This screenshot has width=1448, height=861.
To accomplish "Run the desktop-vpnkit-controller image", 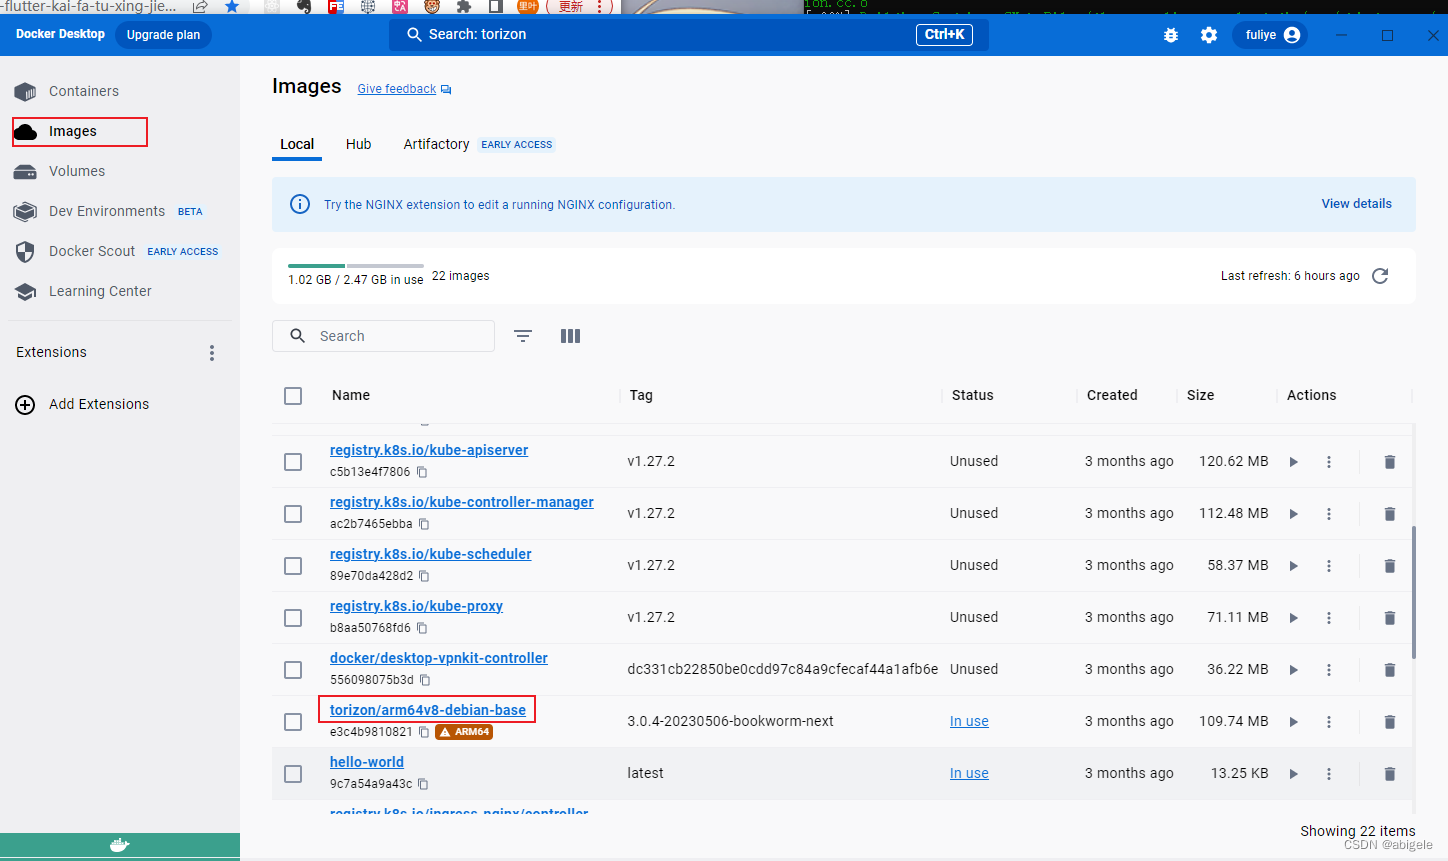I will click(1293, 670).
